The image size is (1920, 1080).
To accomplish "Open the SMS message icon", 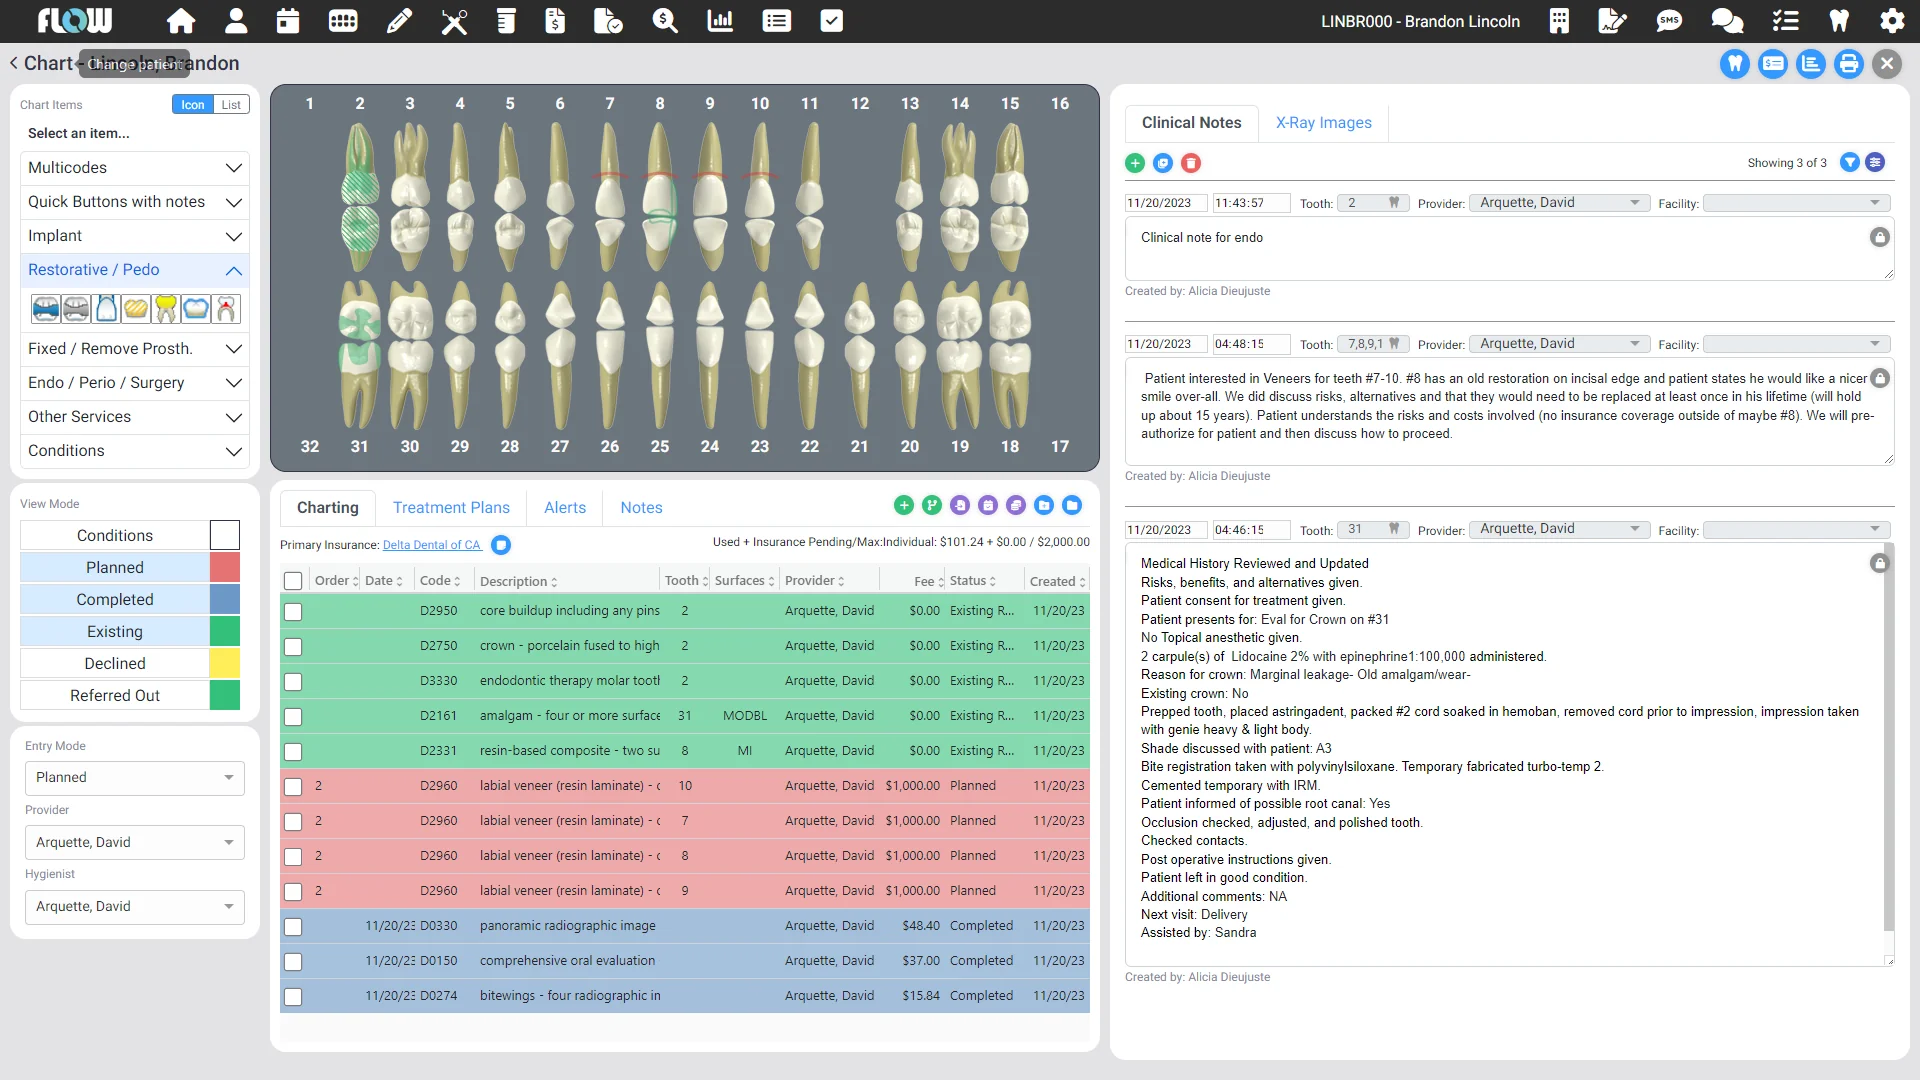I will (1669, 21).
